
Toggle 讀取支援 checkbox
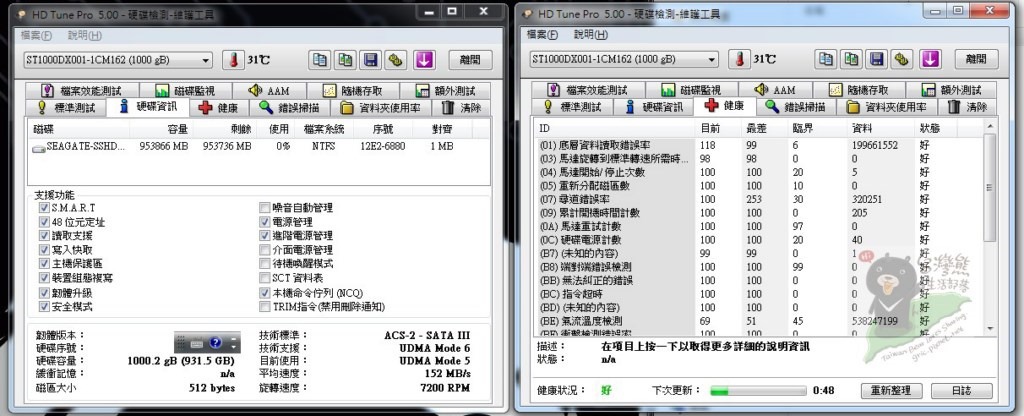pyautogui.click(x=44, y=236)
